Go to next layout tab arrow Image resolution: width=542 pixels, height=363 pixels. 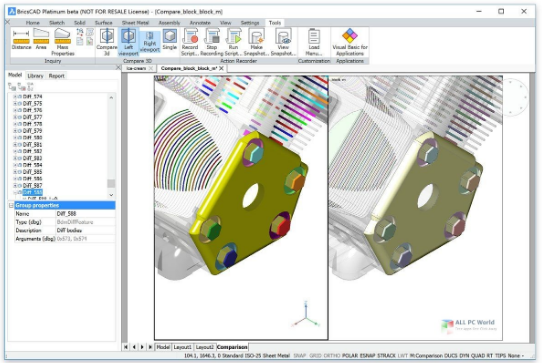[142, 347]
